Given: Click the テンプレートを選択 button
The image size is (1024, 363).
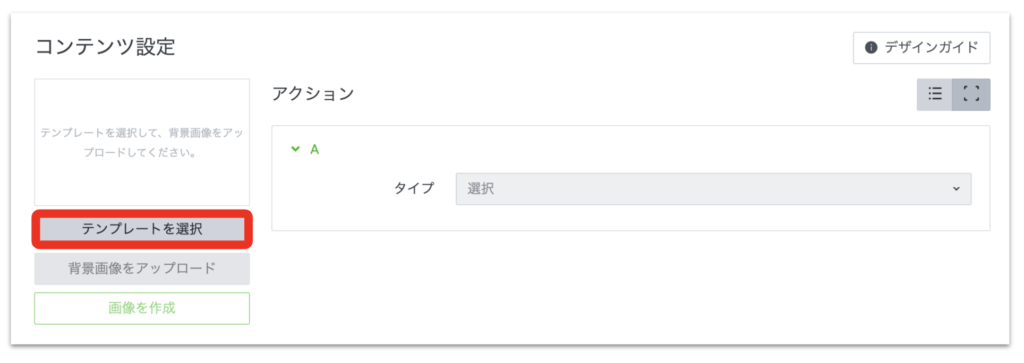Looking at the screenshot, I should [x=142, y=229].
